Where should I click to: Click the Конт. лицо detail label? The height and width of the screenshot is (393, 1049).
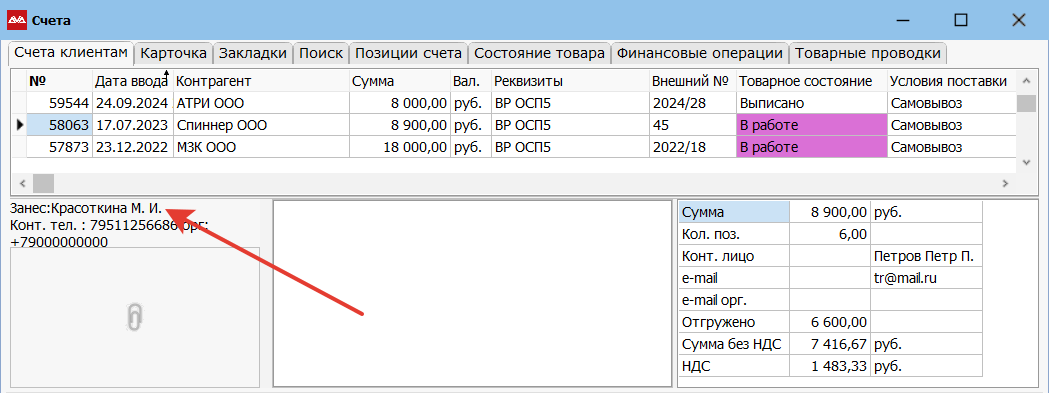(x=734, y=256)
